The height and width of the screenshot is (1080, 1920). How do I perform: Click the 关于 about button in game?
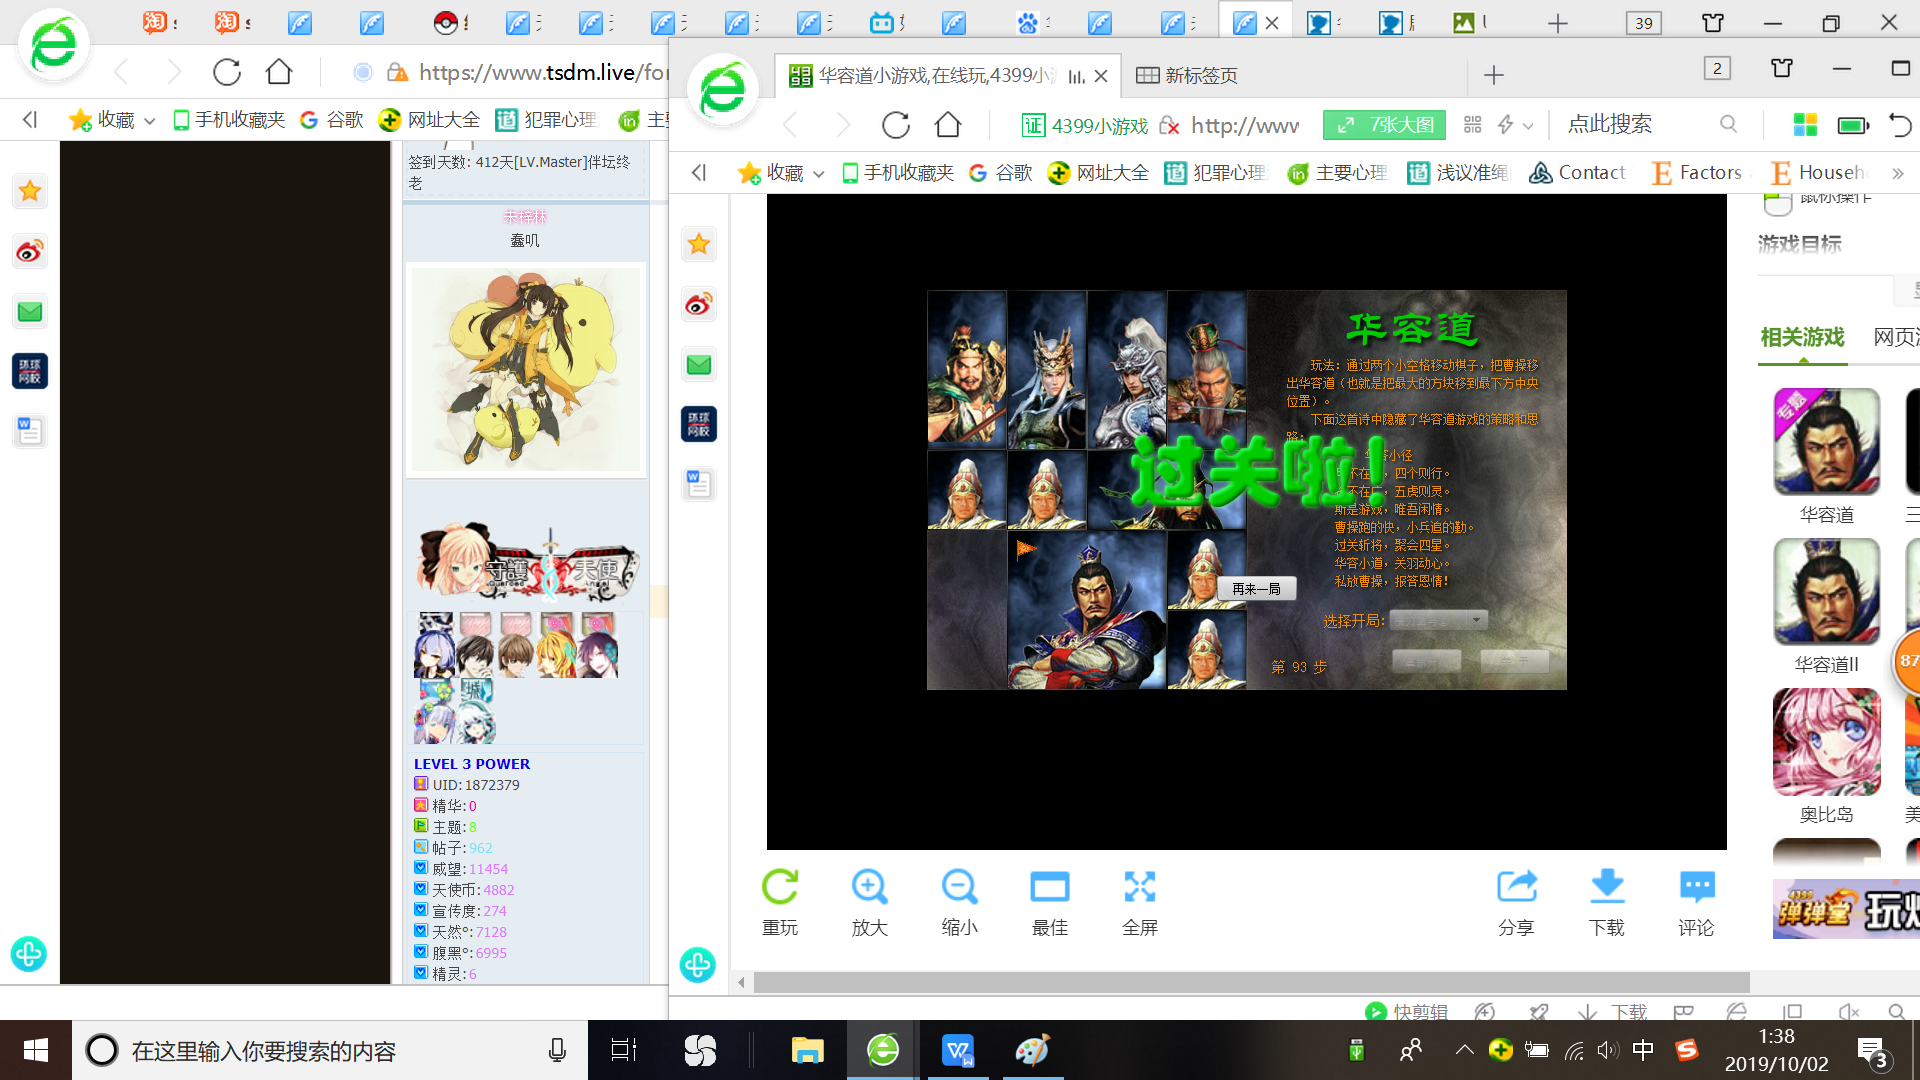[x=1514, y=661]
